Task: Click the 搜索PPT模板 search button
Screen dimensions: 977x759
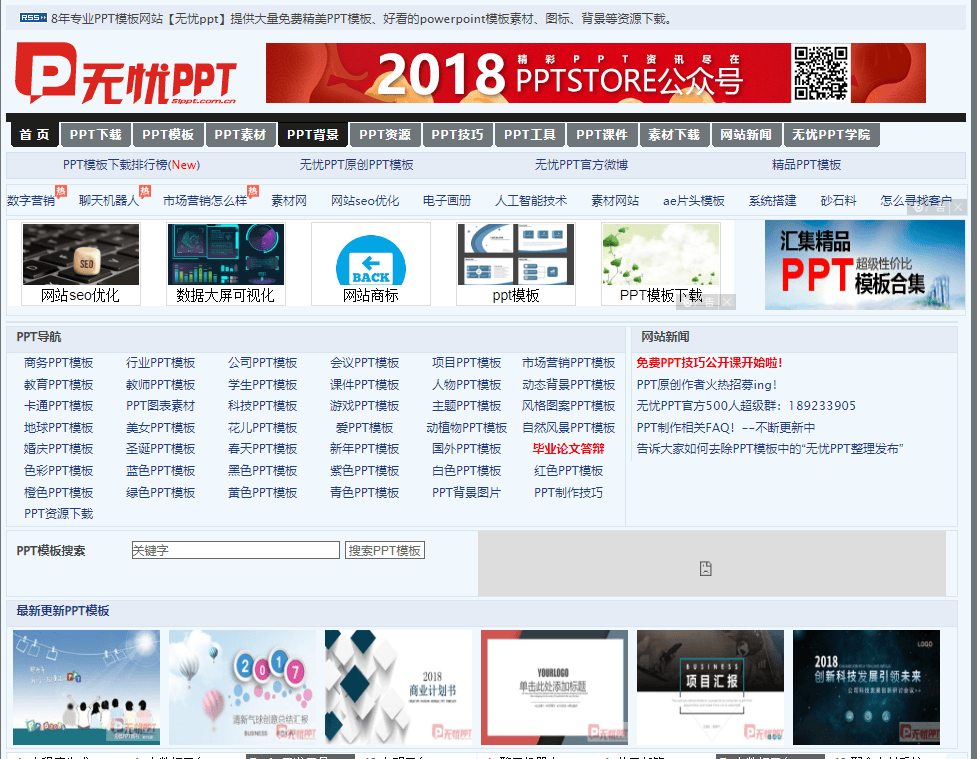Action: 385,549
